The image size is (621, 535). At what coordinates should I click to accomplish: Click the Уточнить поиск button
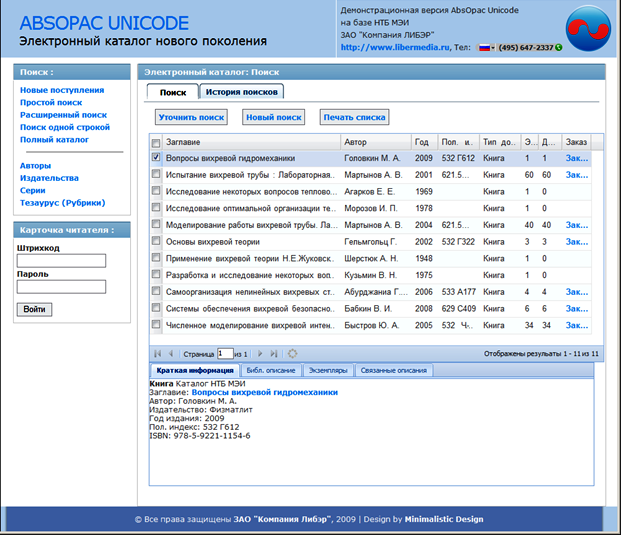point(191,117)
